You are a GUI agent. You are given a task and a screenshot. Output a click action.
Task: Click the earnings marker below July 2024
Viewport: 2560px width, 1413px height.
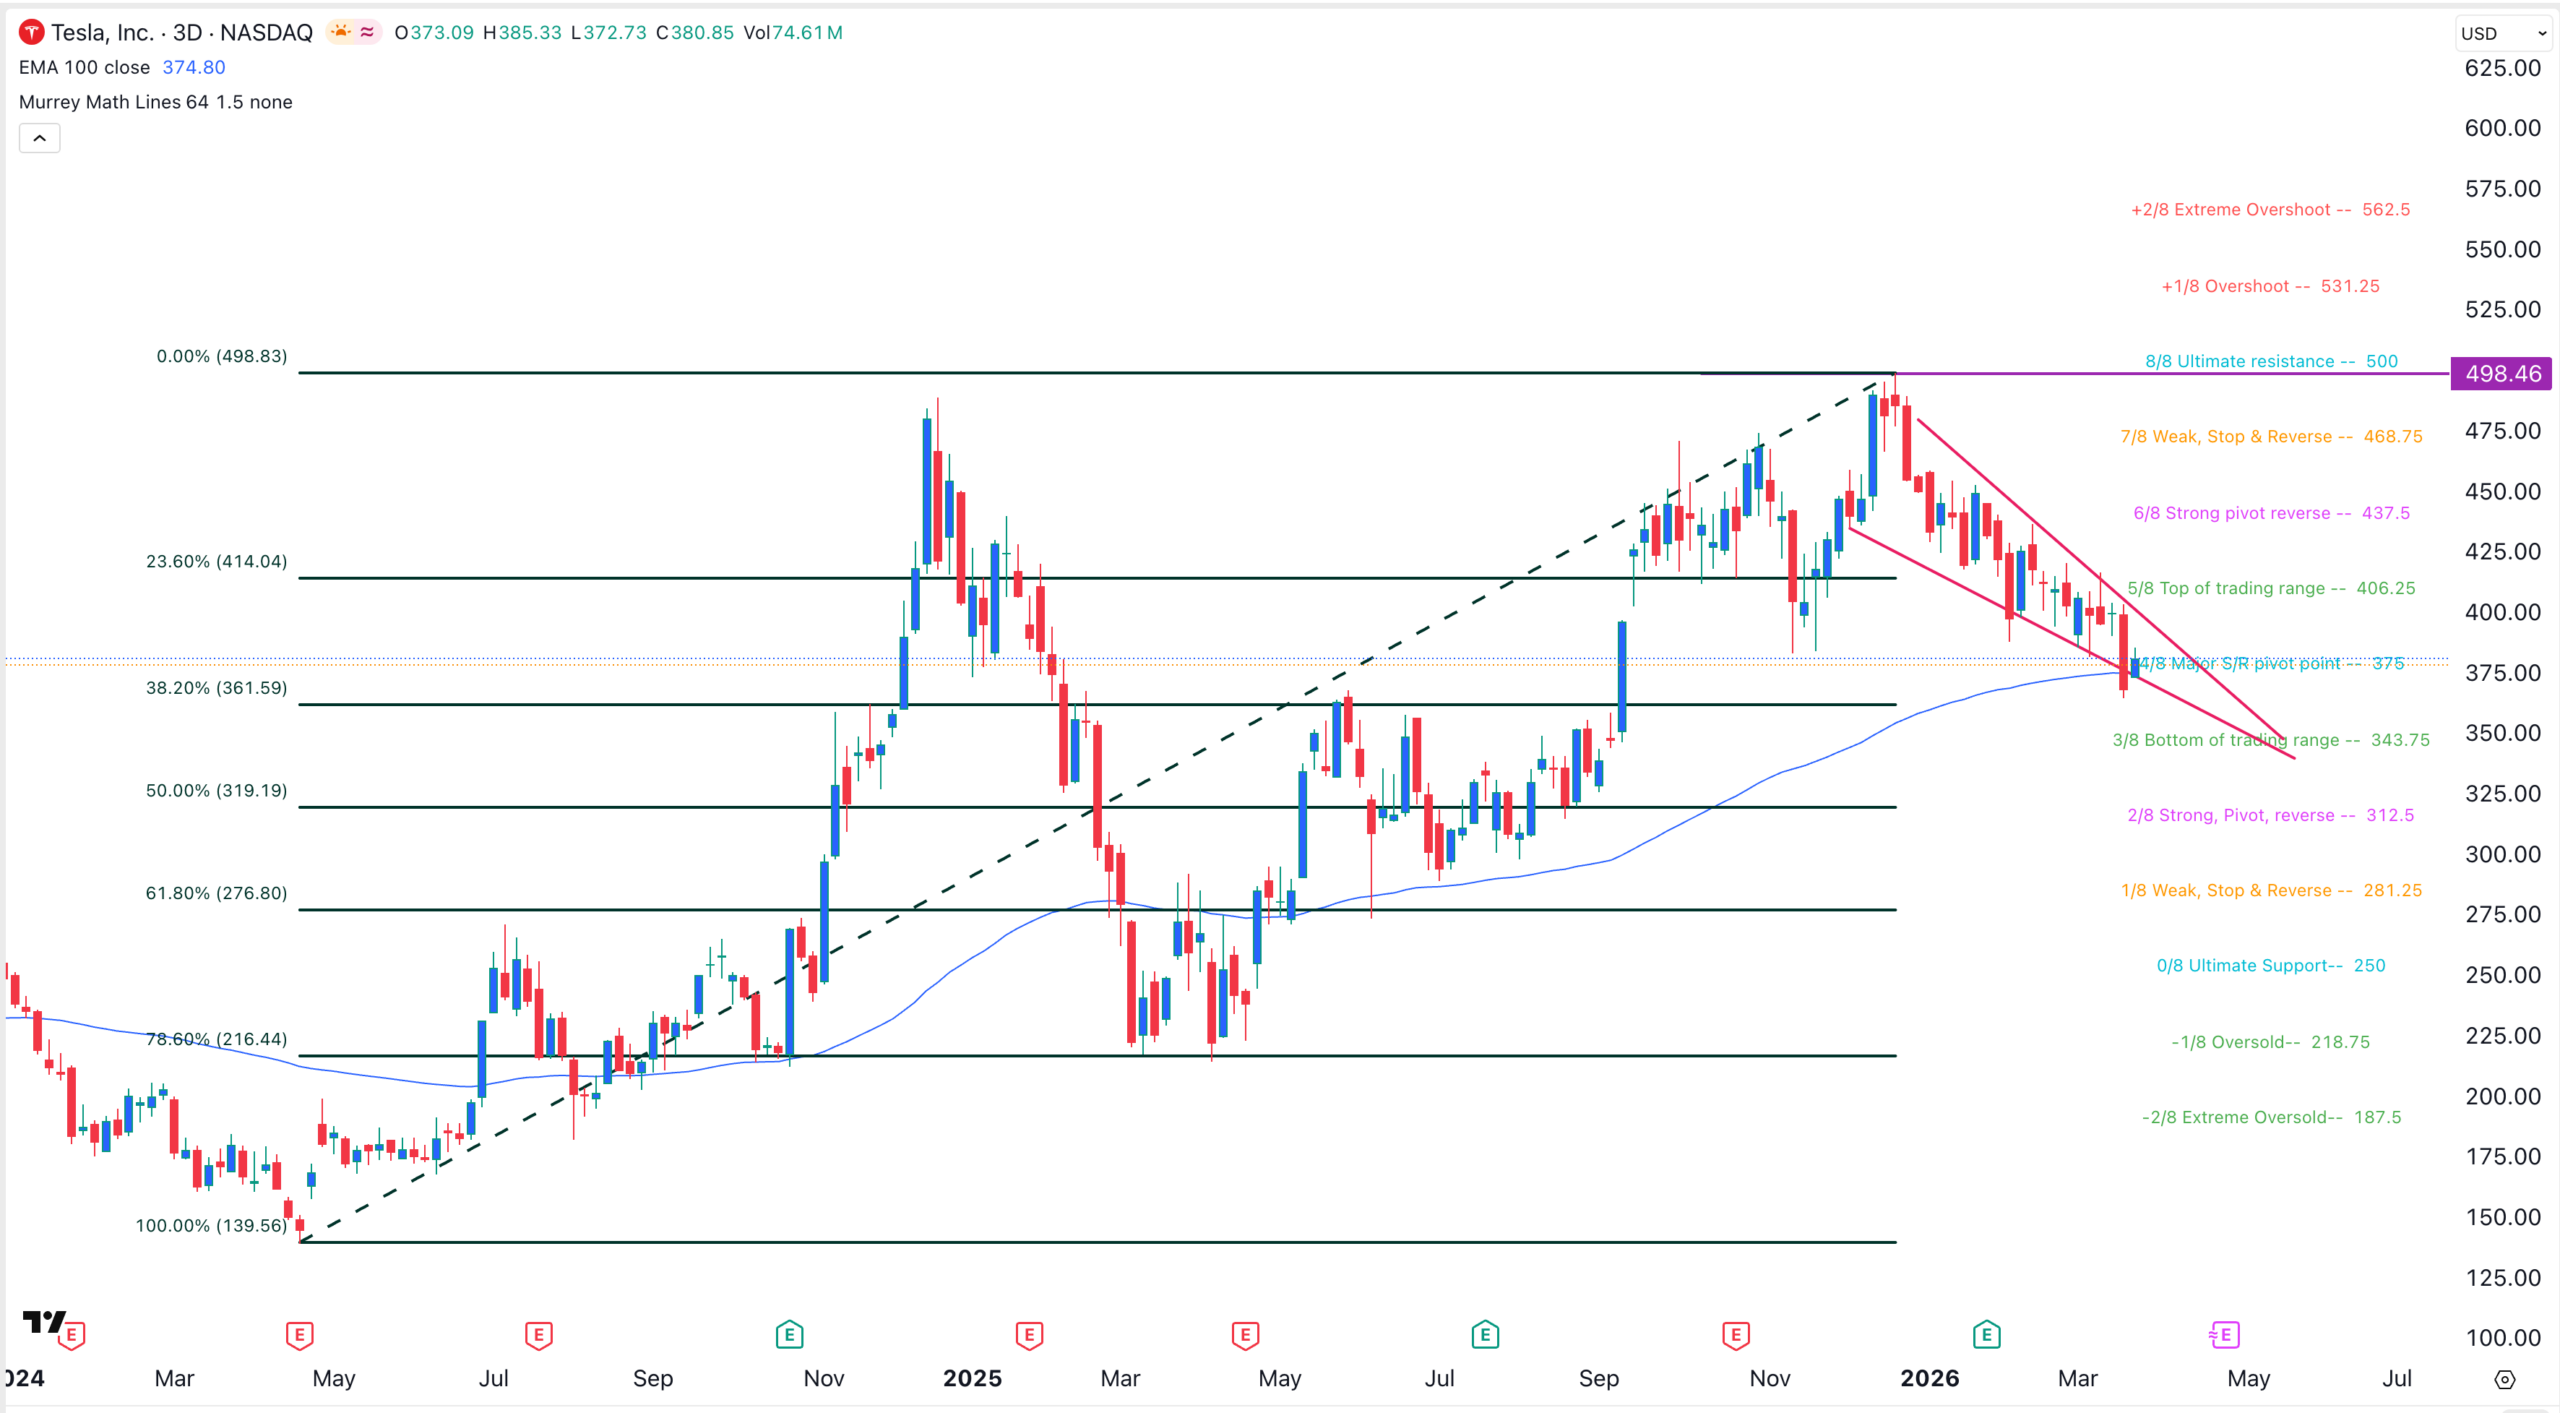click(539, 1334)
